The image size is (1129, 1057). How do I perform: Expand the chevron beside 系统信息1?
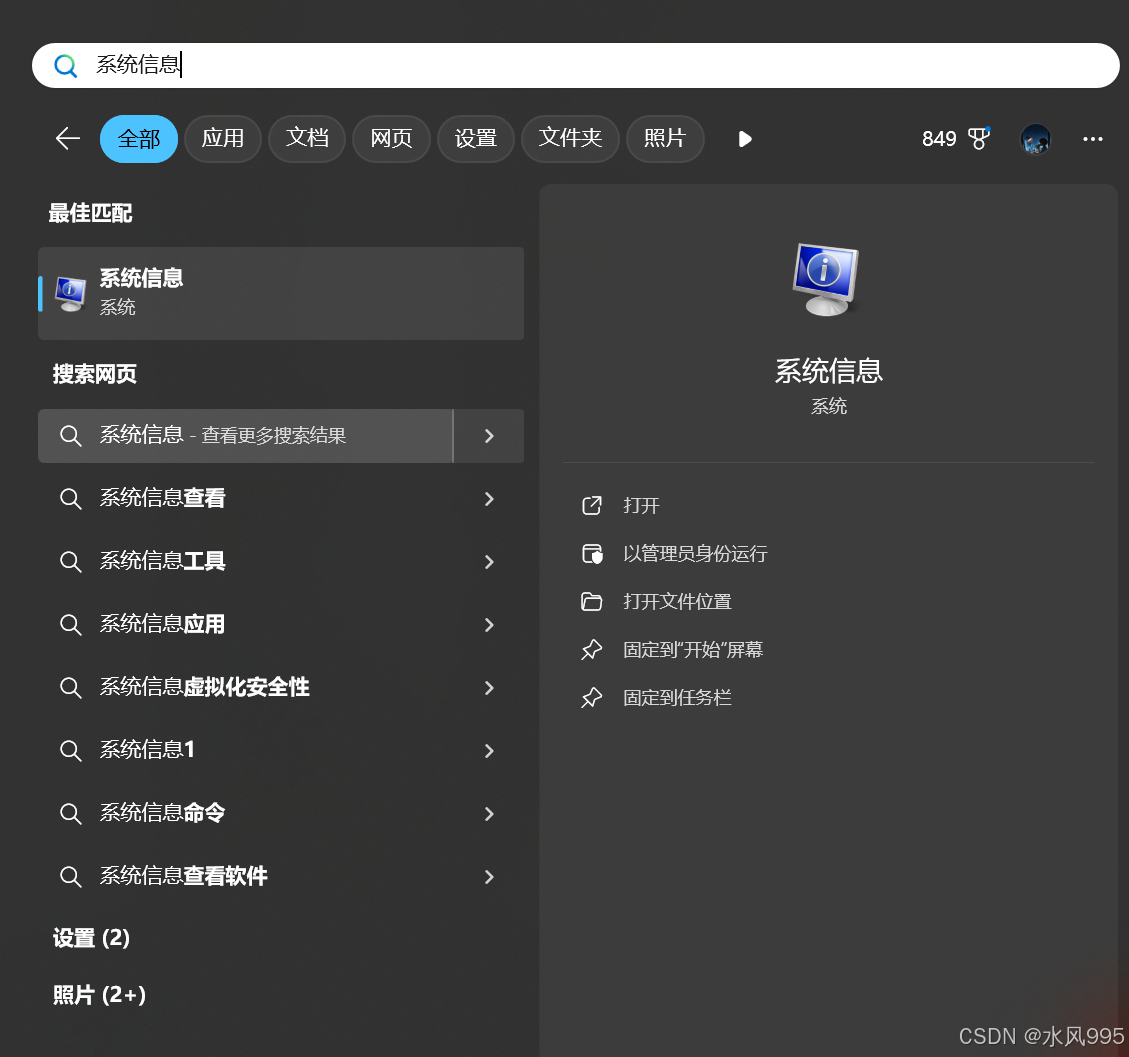(489, 750)
